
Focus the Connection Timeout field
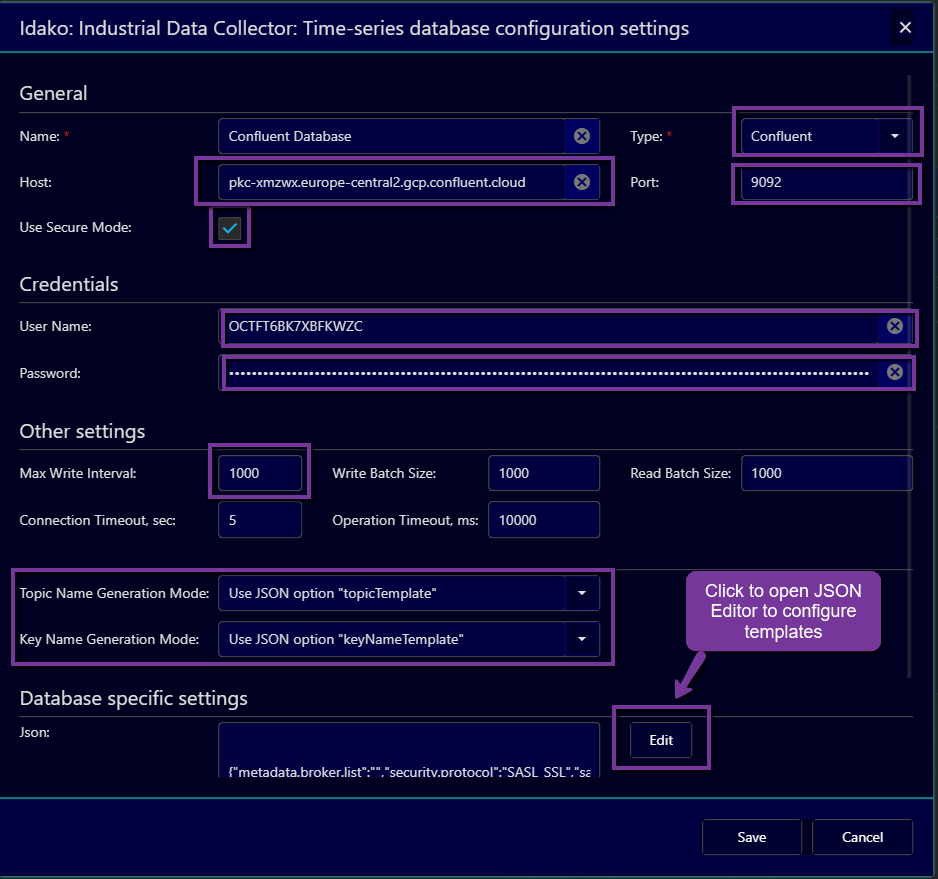[x=259, y=520]
